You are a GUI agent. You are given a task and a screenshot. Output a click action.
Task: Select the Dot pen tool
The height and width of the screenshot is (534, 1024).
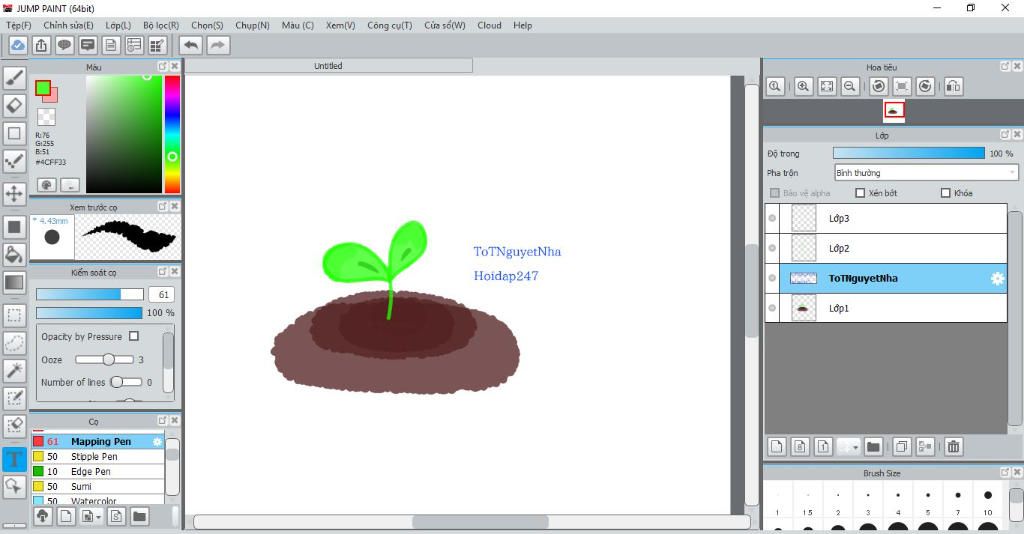coord(14,161)
